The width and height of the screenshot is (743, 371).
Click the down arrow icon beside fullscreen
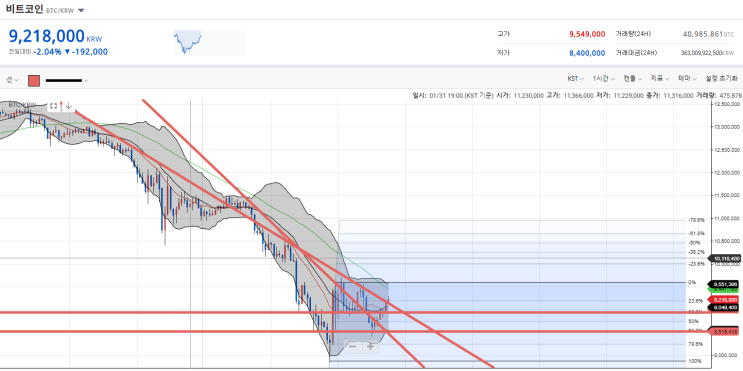tap(69, 106)
